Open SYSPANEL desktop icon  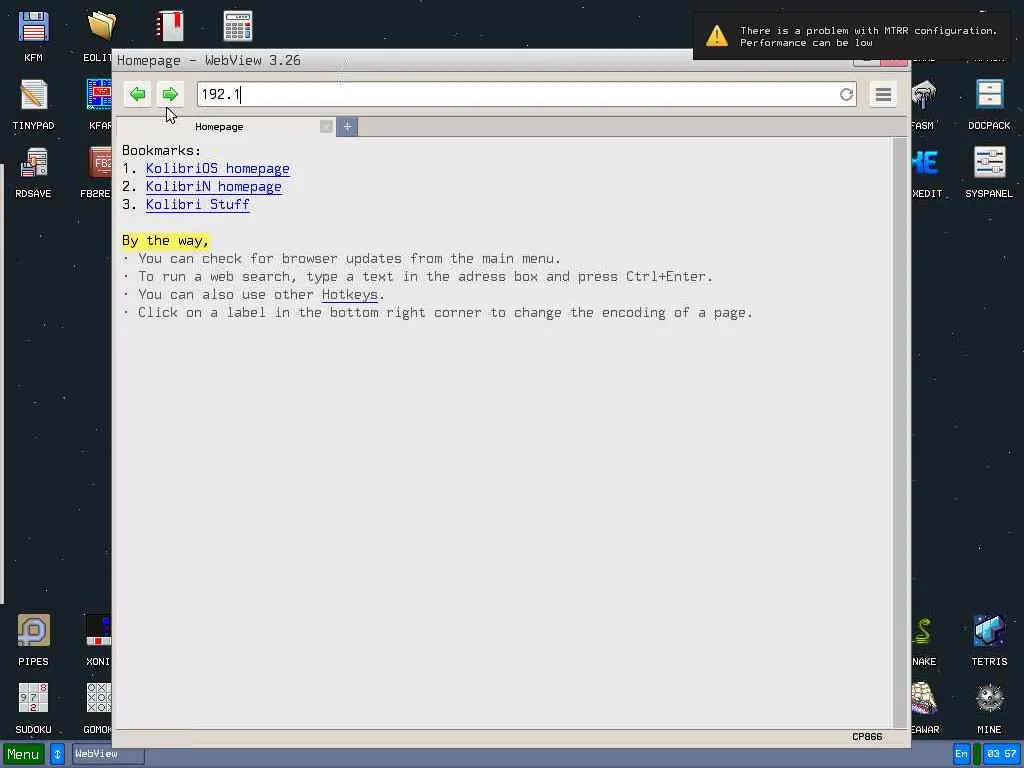[x=989, y=172]
